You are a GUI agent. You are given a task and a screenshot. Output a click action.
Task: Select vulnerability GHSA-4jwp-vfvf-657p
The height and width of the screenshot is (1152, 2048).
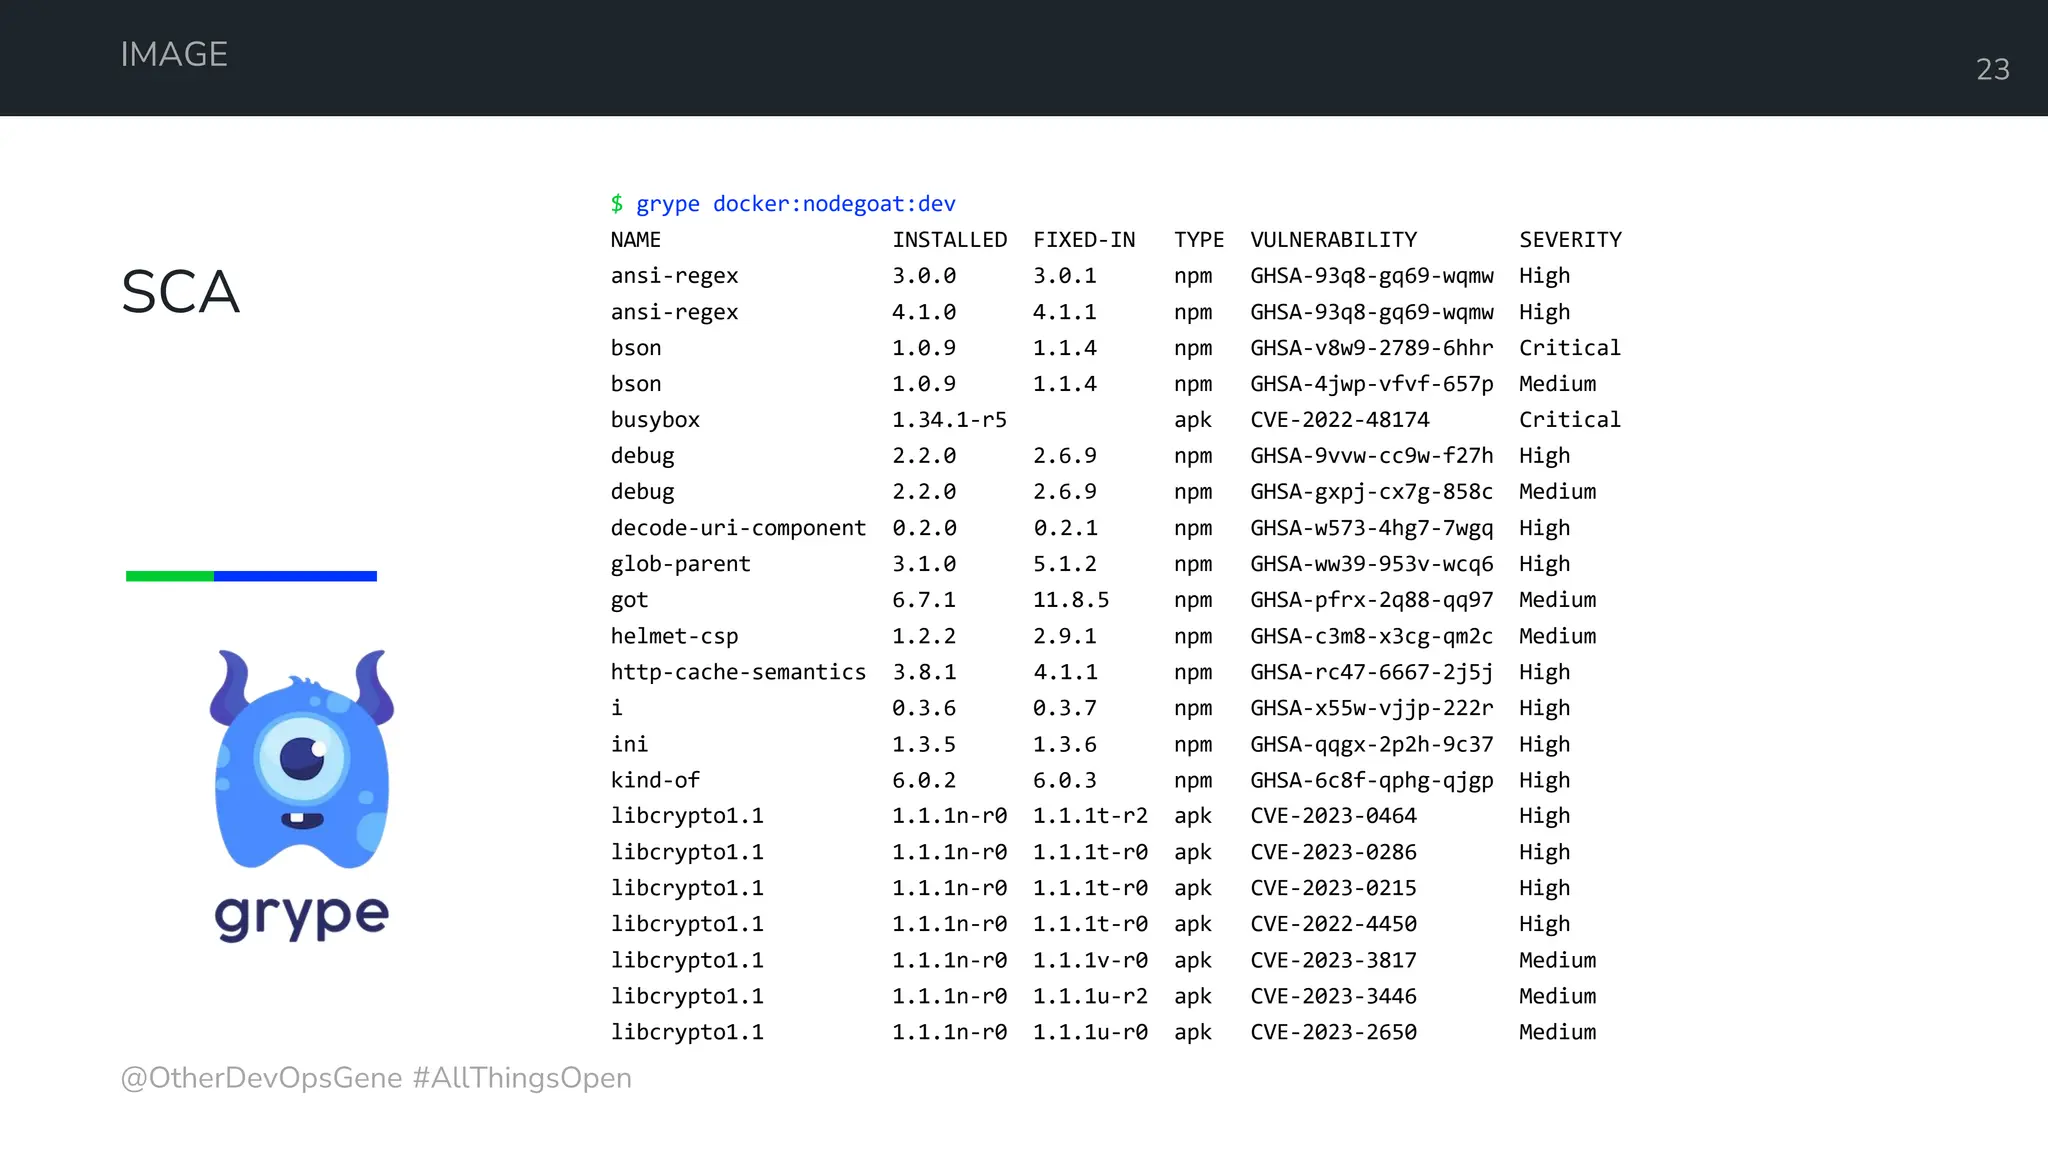pyautogui.click(x=1372, y=384)
